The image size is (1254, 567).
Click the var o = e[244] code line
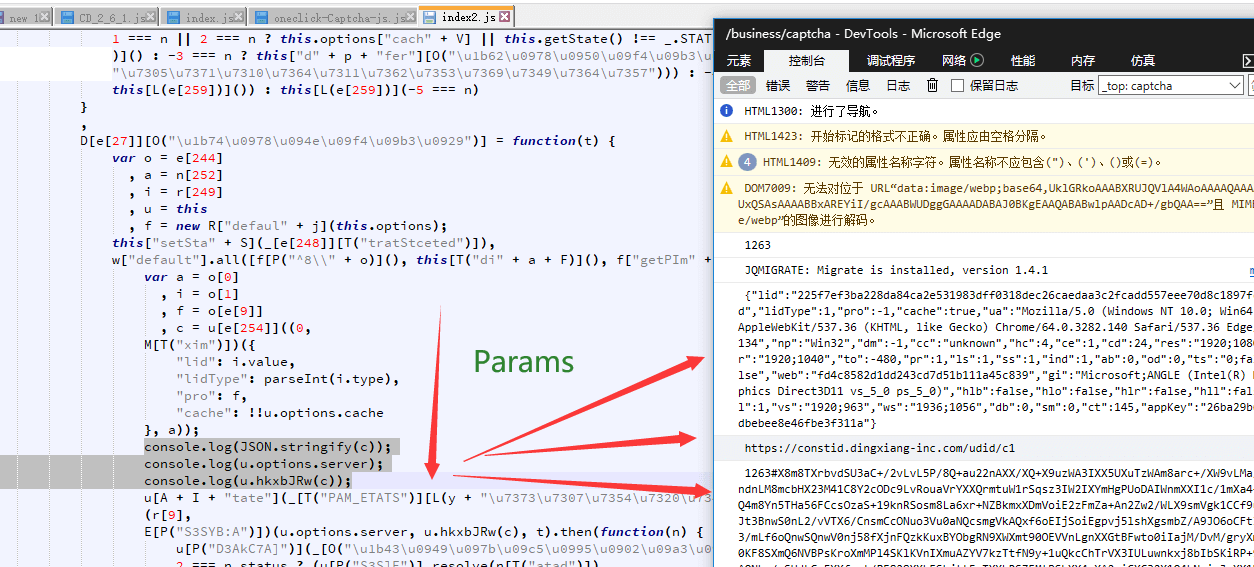pos(168,157)
